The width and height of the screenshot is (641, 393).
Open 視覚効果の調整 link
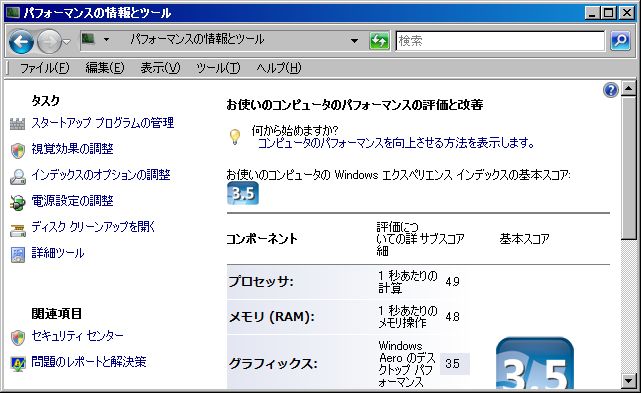(x=72, y=148)
